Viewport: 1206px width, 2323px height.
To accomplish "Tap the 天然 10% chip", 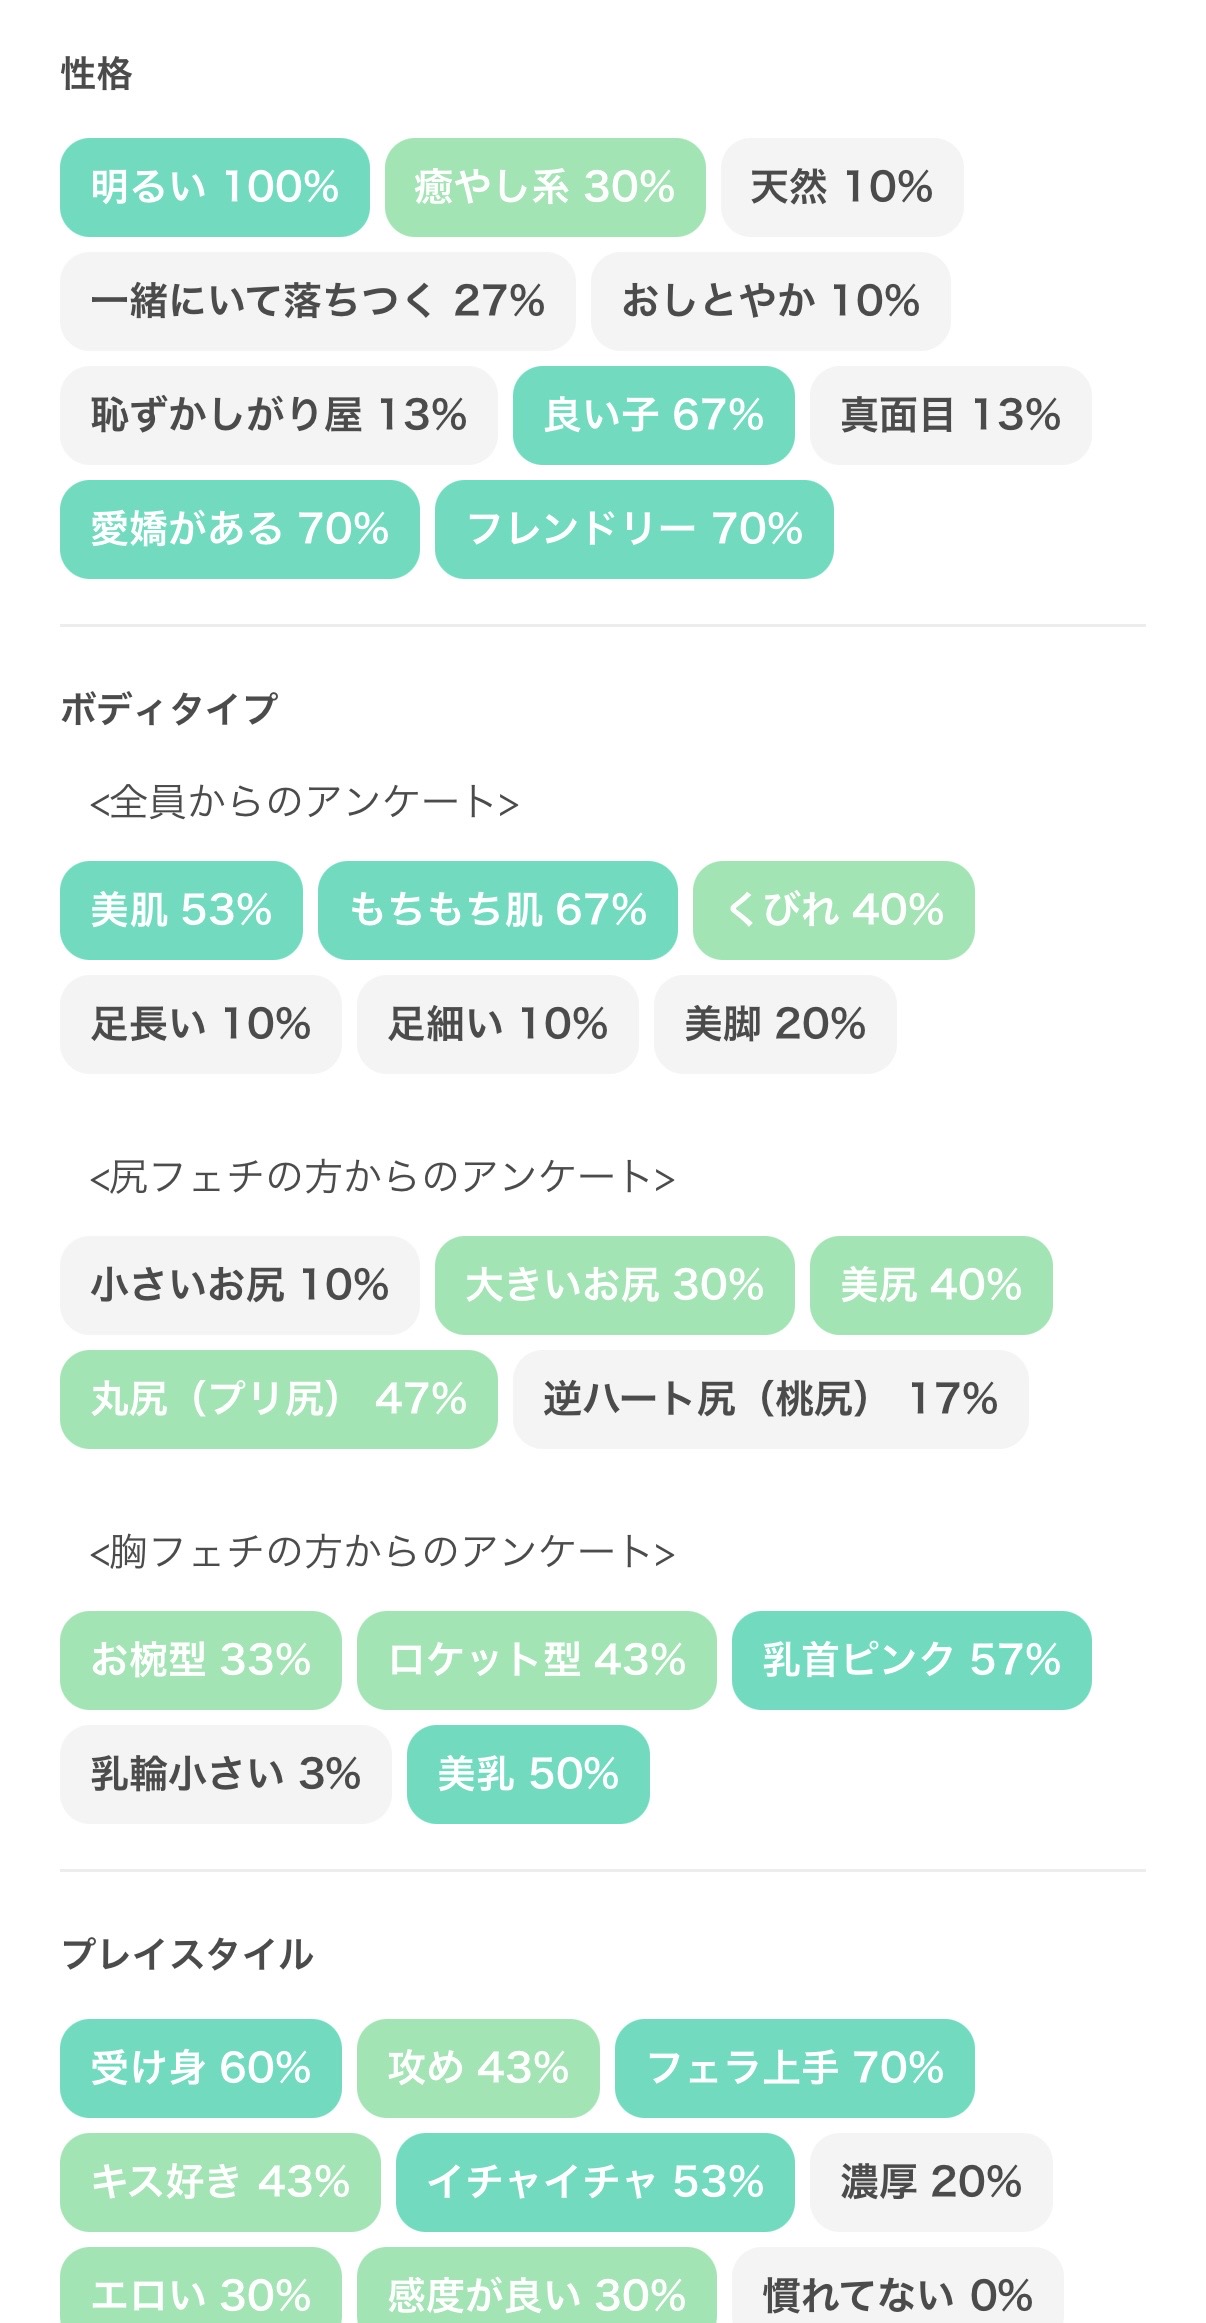I will tap(842, 187).
